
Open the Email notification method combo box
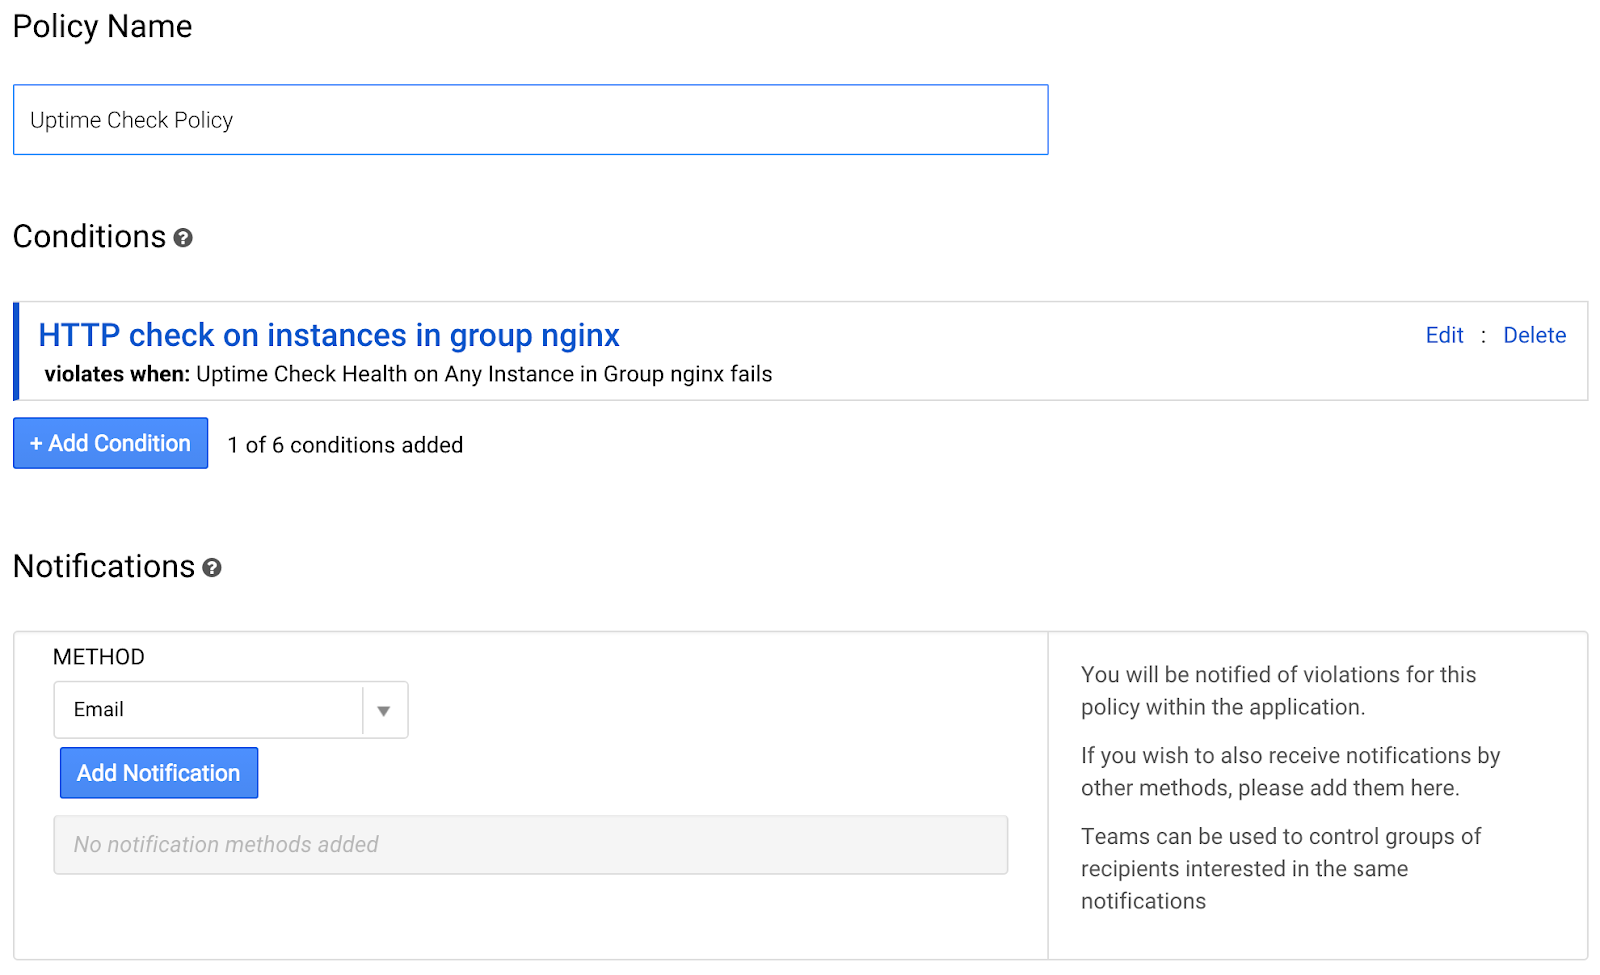coord(208,710)
